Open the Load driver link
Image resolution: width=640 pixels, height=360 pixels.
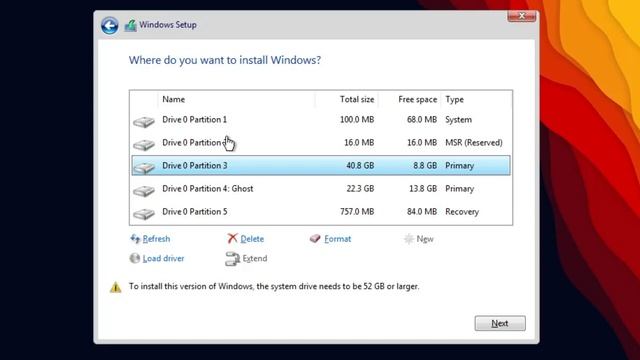pos(163,258)
